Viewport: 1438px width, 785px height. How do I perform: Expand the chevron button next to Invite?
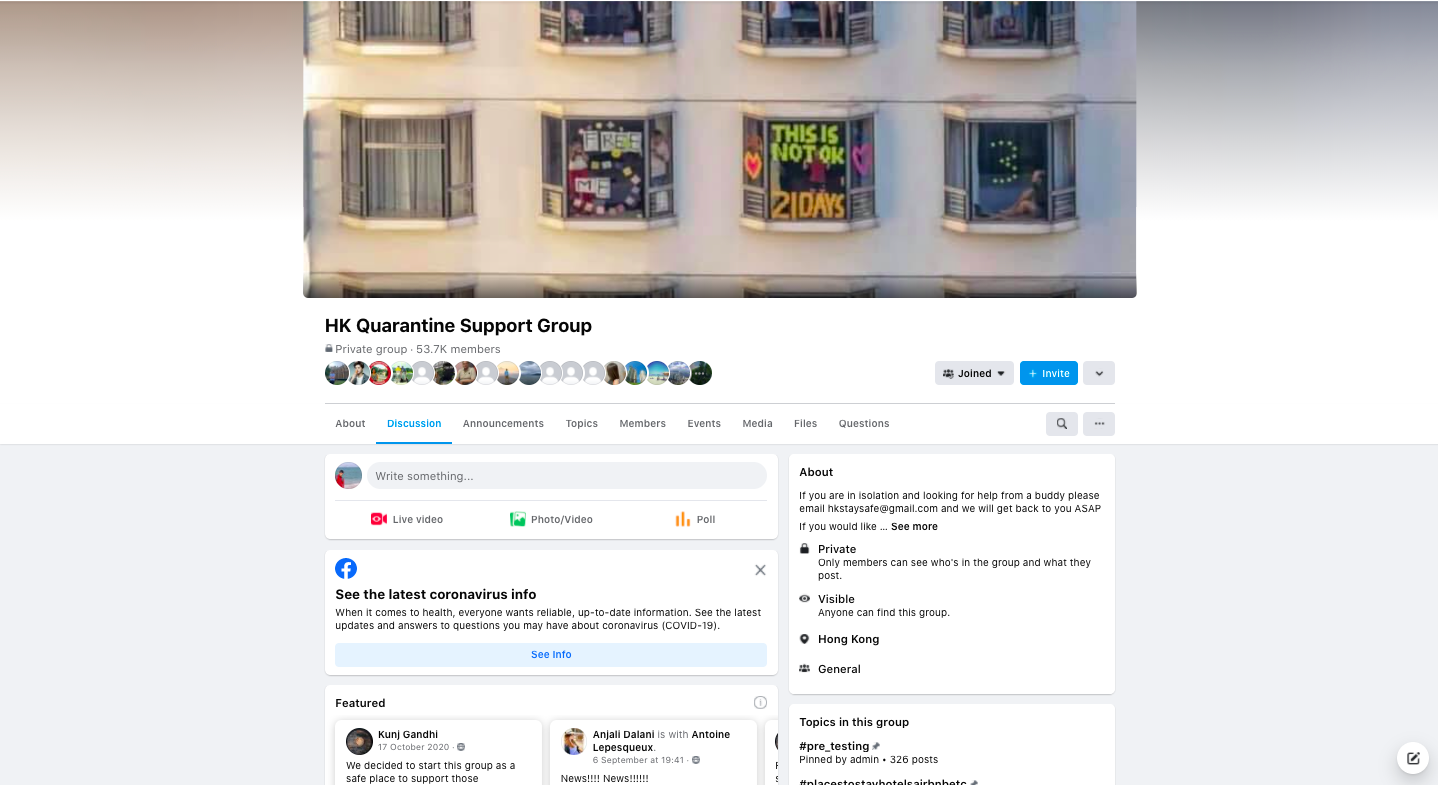(1099, 373)
